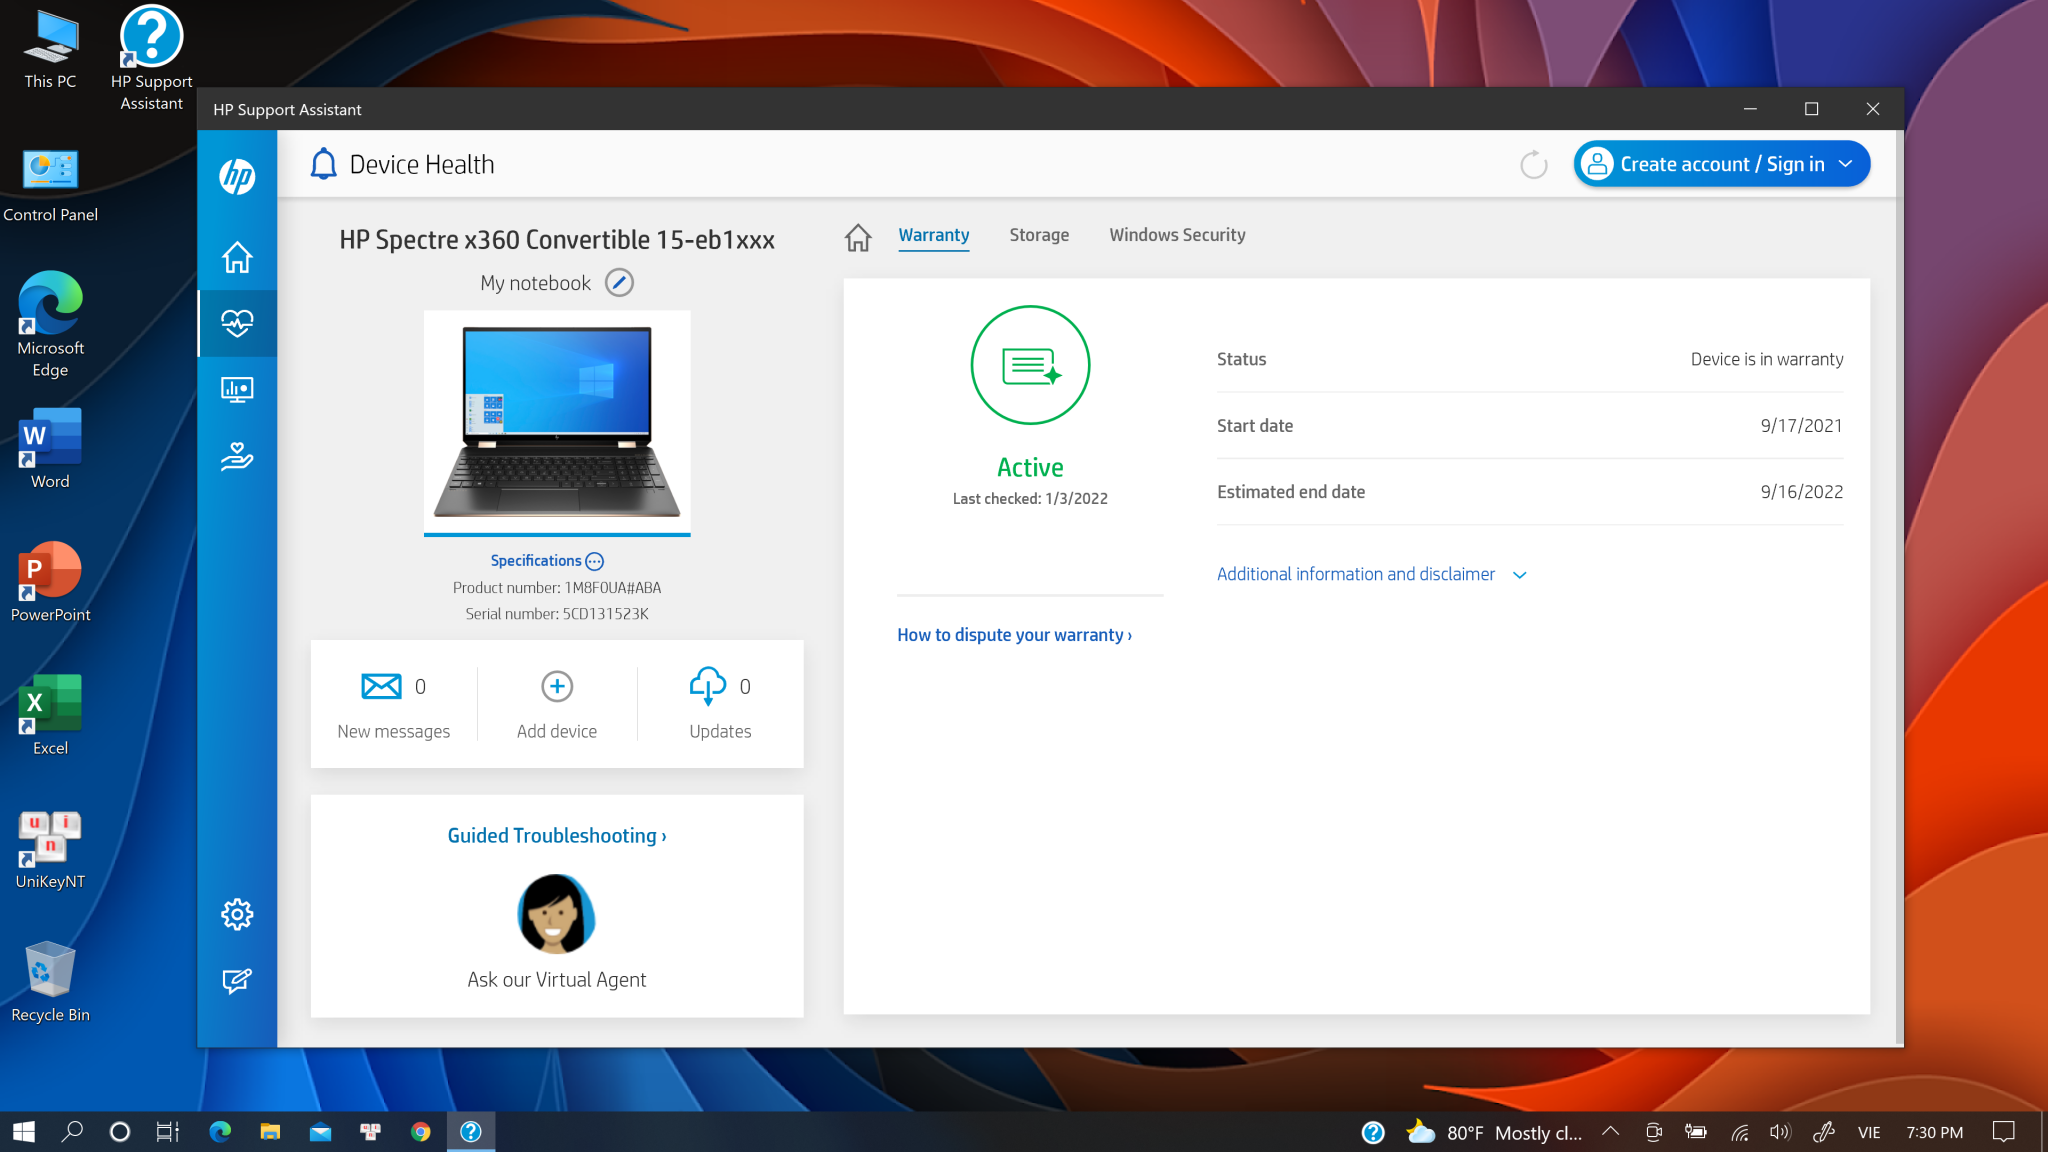Open the diagnostics monitor sidebar icon

tap(237, 389)
